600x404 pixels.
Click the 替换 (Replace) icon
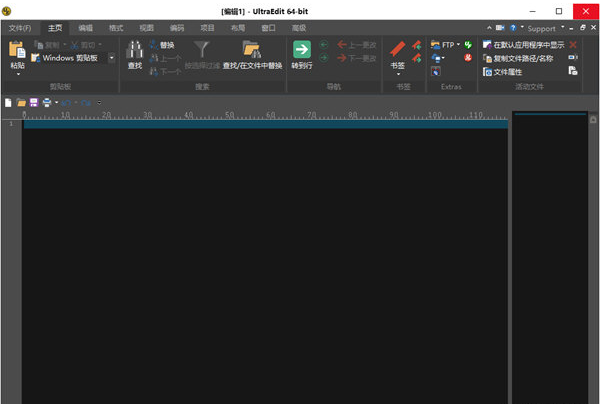tap(166, 45)
